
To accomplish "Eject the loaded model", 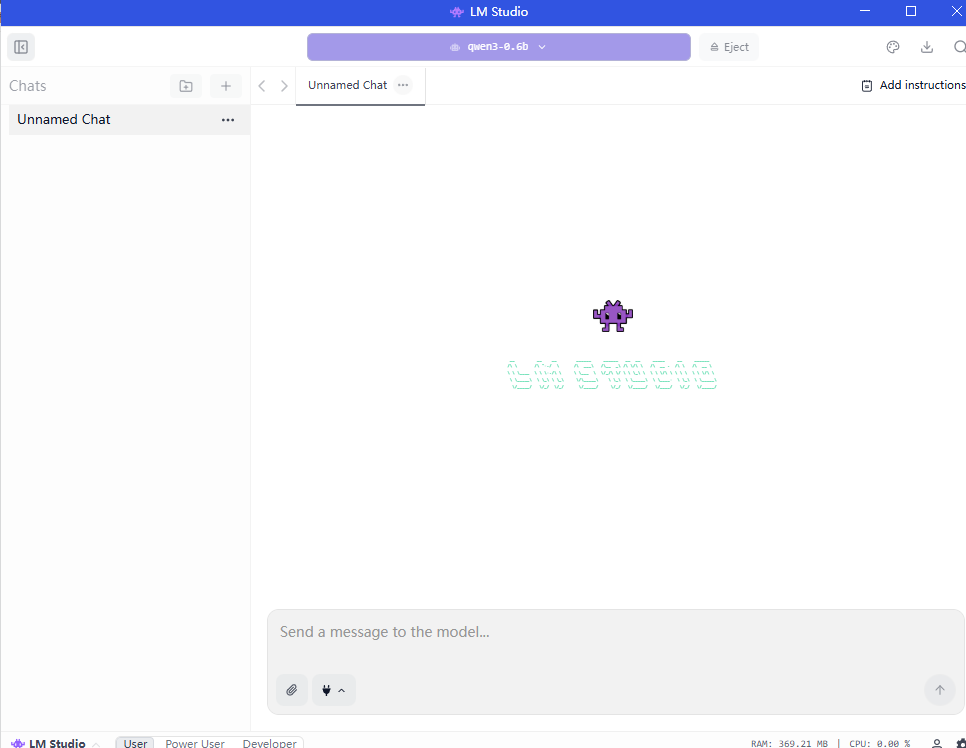I will click(729, 47).
